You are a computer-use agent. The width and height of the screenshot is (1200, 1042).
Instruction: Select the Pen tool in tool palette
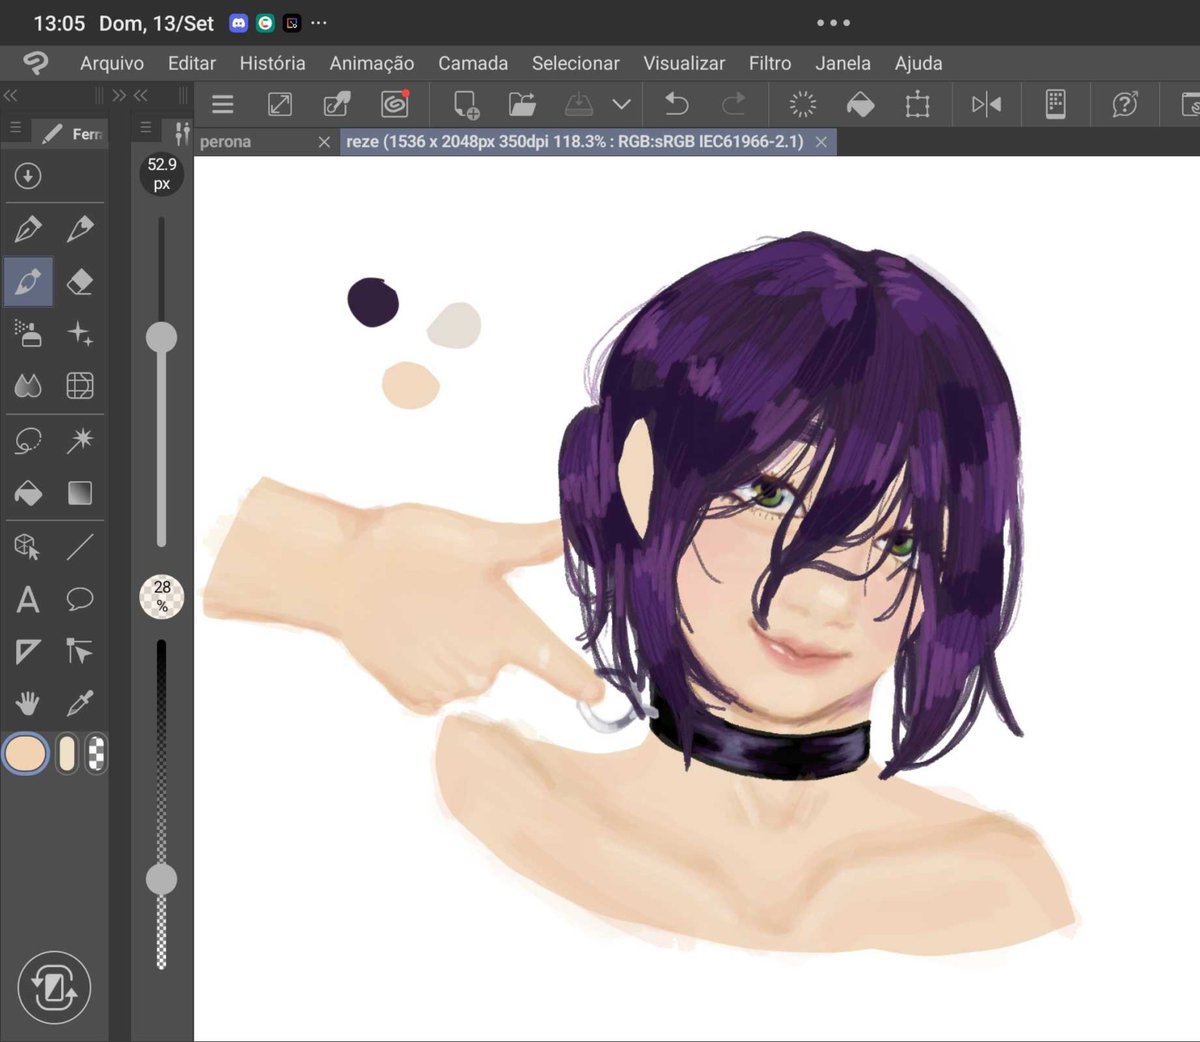click(28, 229)
